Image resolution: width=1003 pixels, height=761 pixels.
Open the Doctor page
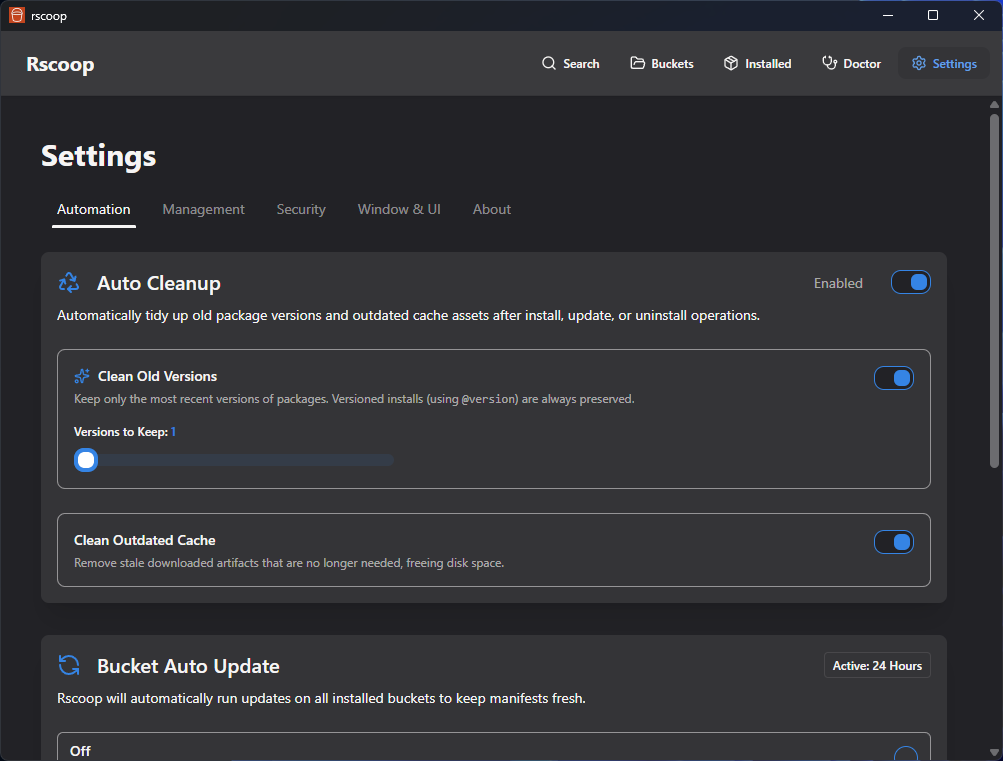(x=851, y=63)
